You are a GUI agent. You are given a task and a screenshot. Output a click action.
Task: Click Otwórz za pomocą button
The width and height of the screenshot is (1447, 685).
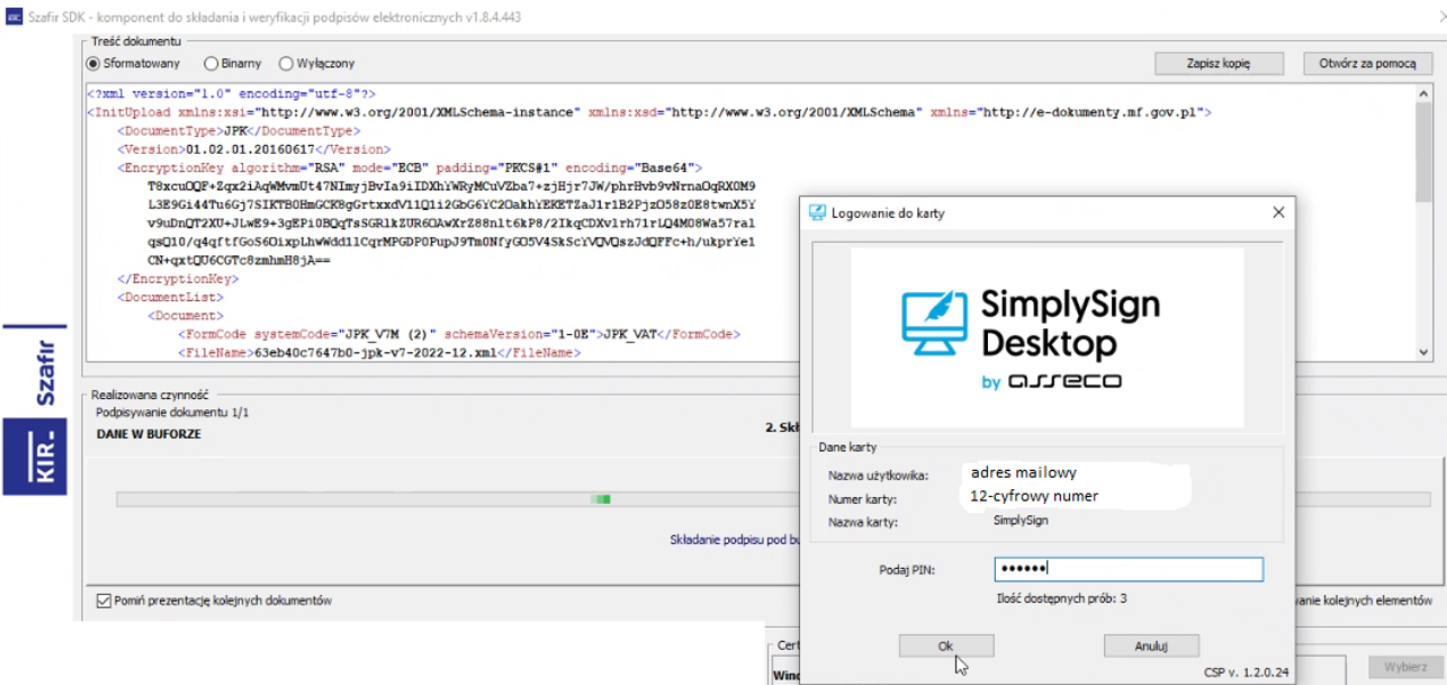1367,63
